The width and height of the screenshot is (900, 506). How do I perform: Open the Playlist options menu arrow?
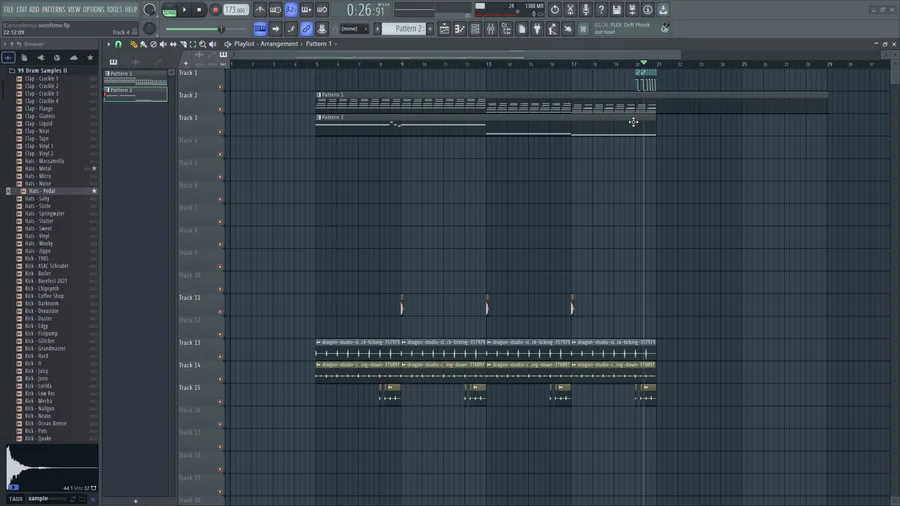pyautogui.click(x=108, y=44)
